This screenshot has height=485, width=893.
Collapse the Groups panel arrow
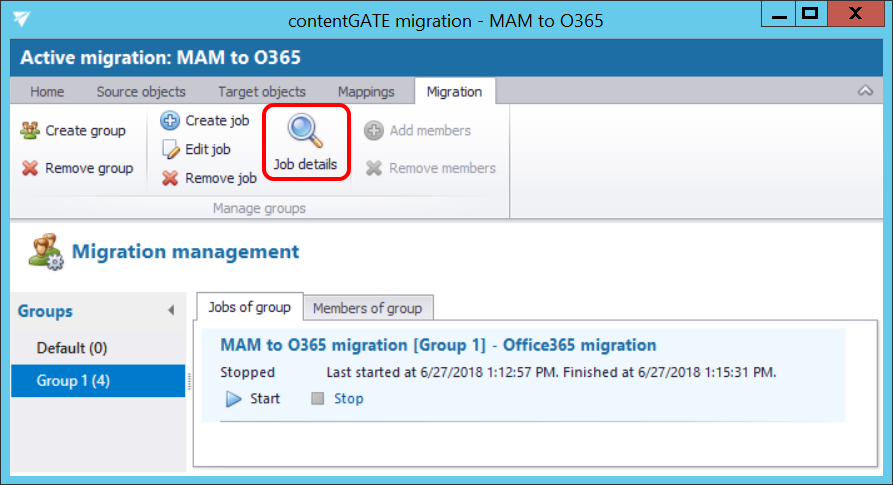click(171, 311)
